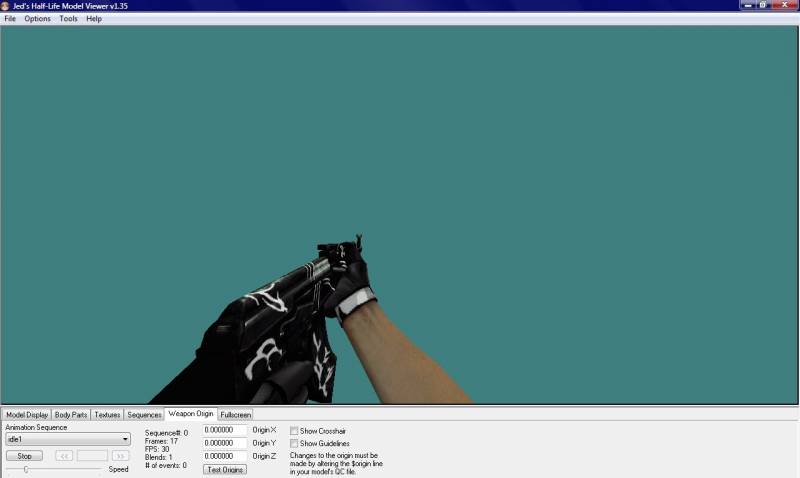The height and width of the screenshot is (478, 800).
Task: Minimize the model viewer window
Action: point(747,5)
